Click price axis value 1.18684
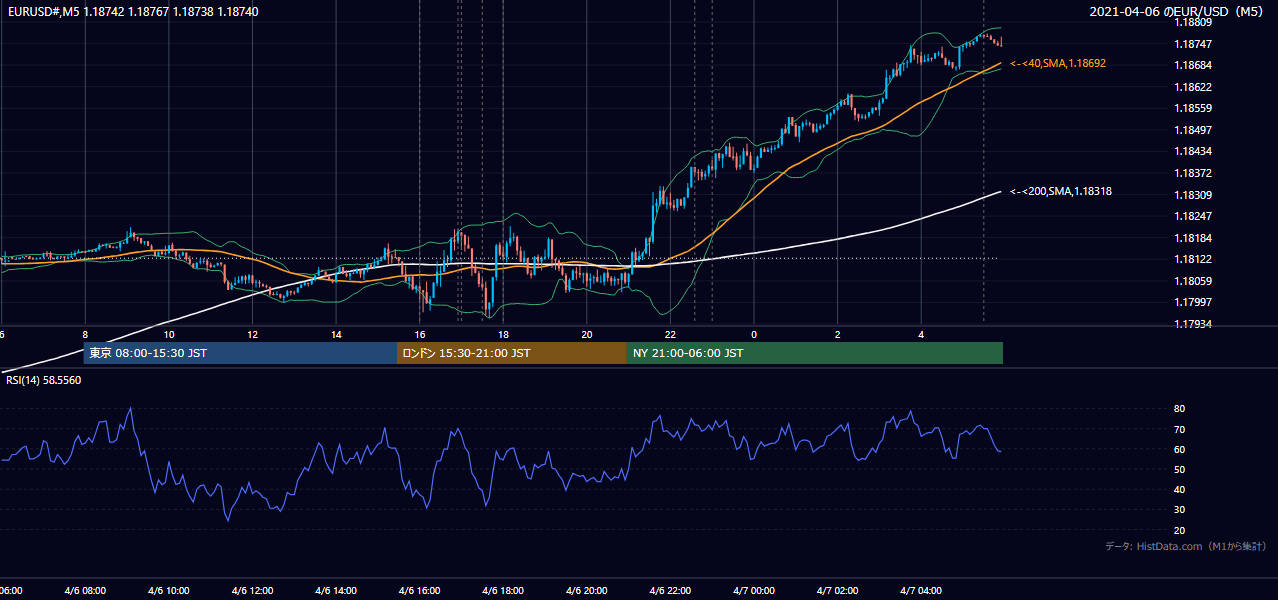1278x600 pixels. pos(1192,65)
